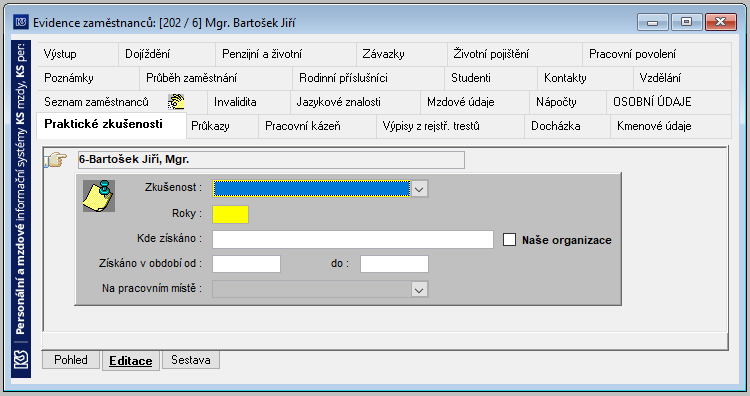Viewport: 750px width, 396px height.
Task: Click the highlighted Zkušenost combo box field
Action: [x=311, y=189]
